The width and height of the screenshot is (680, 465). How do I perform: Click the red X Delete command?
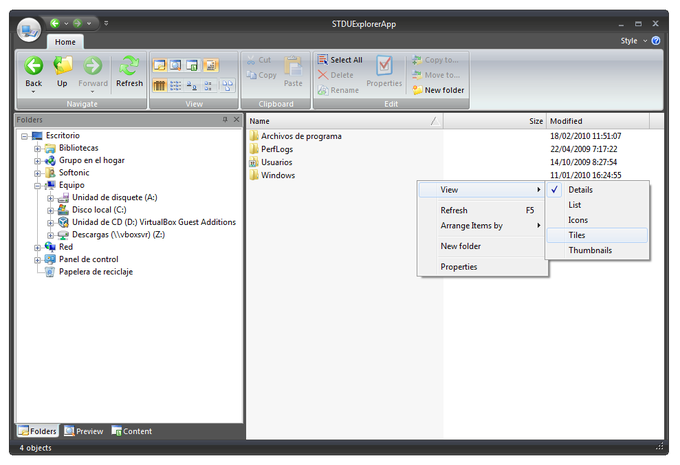point(336,75)
